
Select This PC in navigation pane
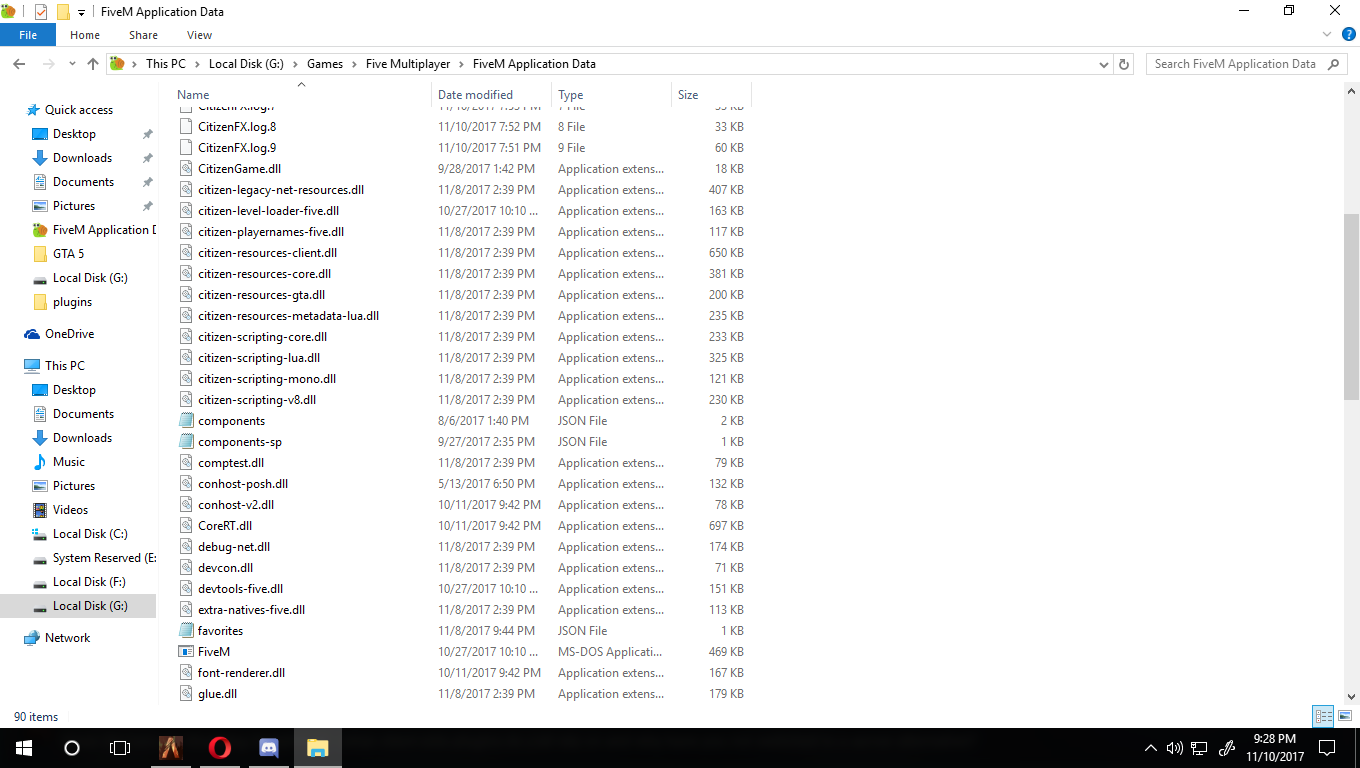pyautogui.click(x=64, y=366)
